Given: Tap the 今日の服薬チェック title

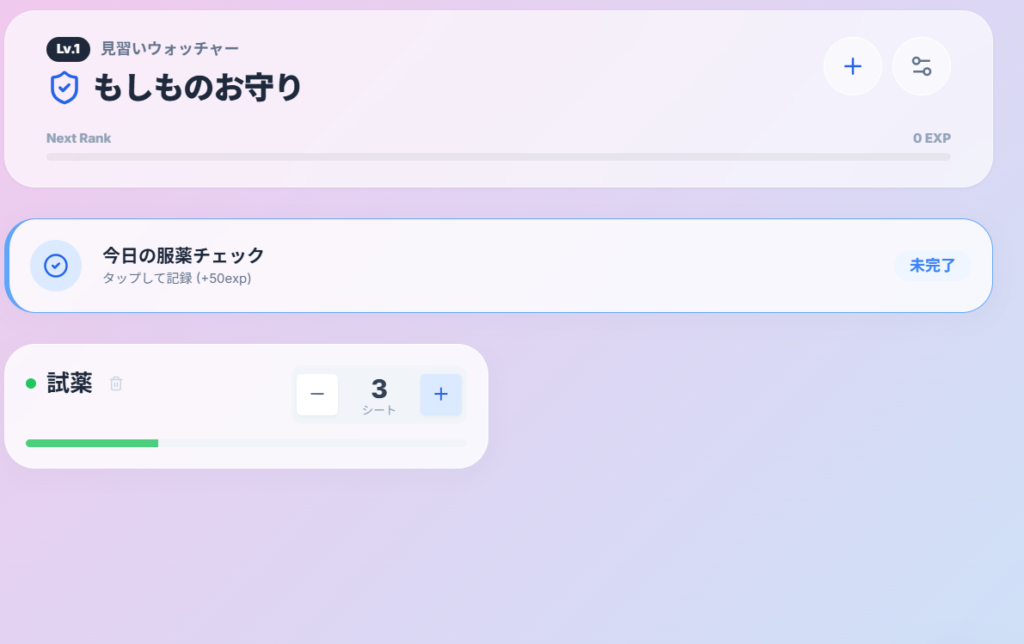Looking at the screenshot, I should (x=183, y=255).
